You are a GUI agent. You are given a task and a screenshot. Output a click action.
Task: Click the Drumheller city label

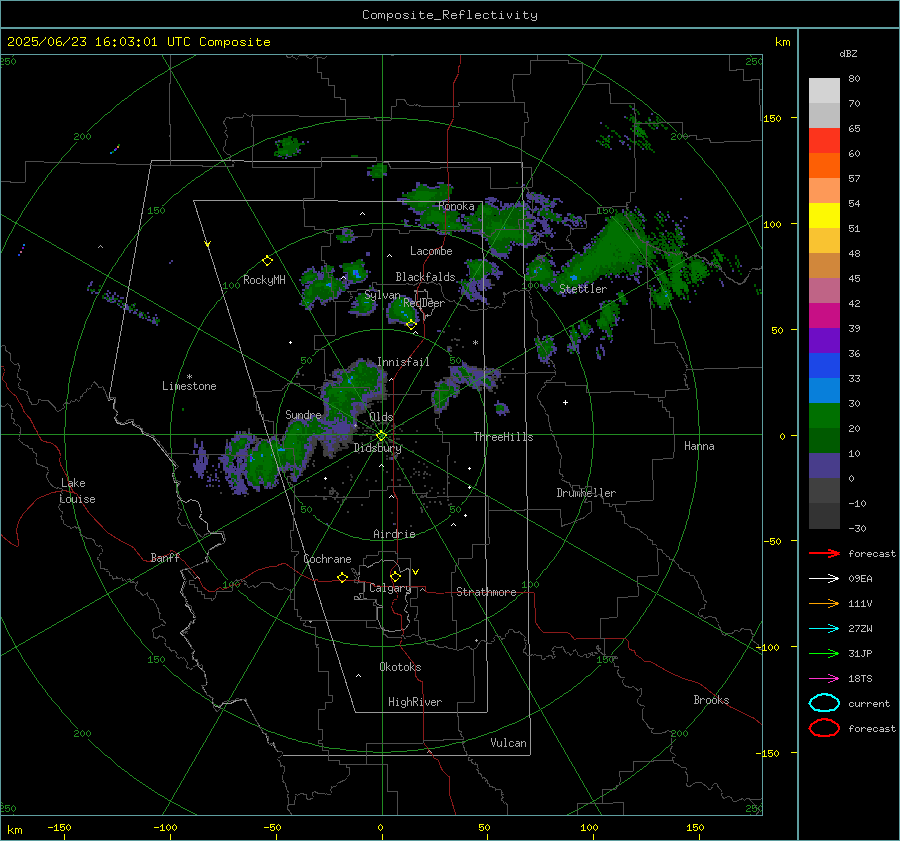tap(586, 493)
